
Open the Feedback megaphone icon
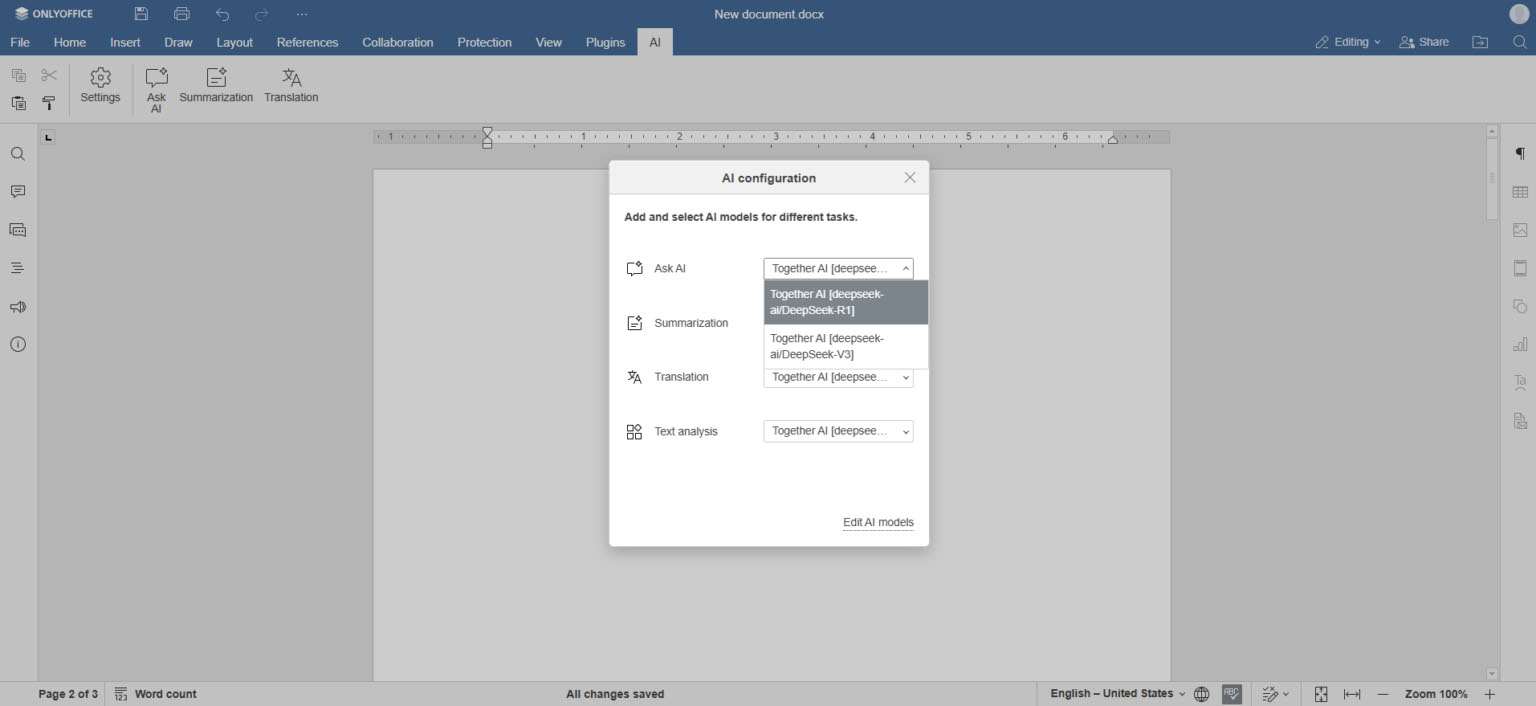18,307
